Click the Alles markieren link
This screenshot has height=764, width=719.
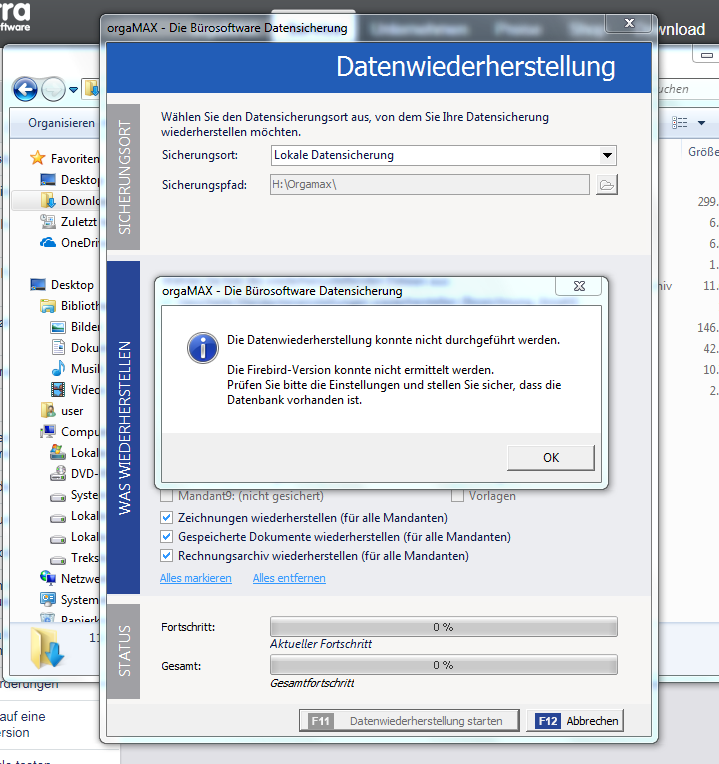click(196, 578)
